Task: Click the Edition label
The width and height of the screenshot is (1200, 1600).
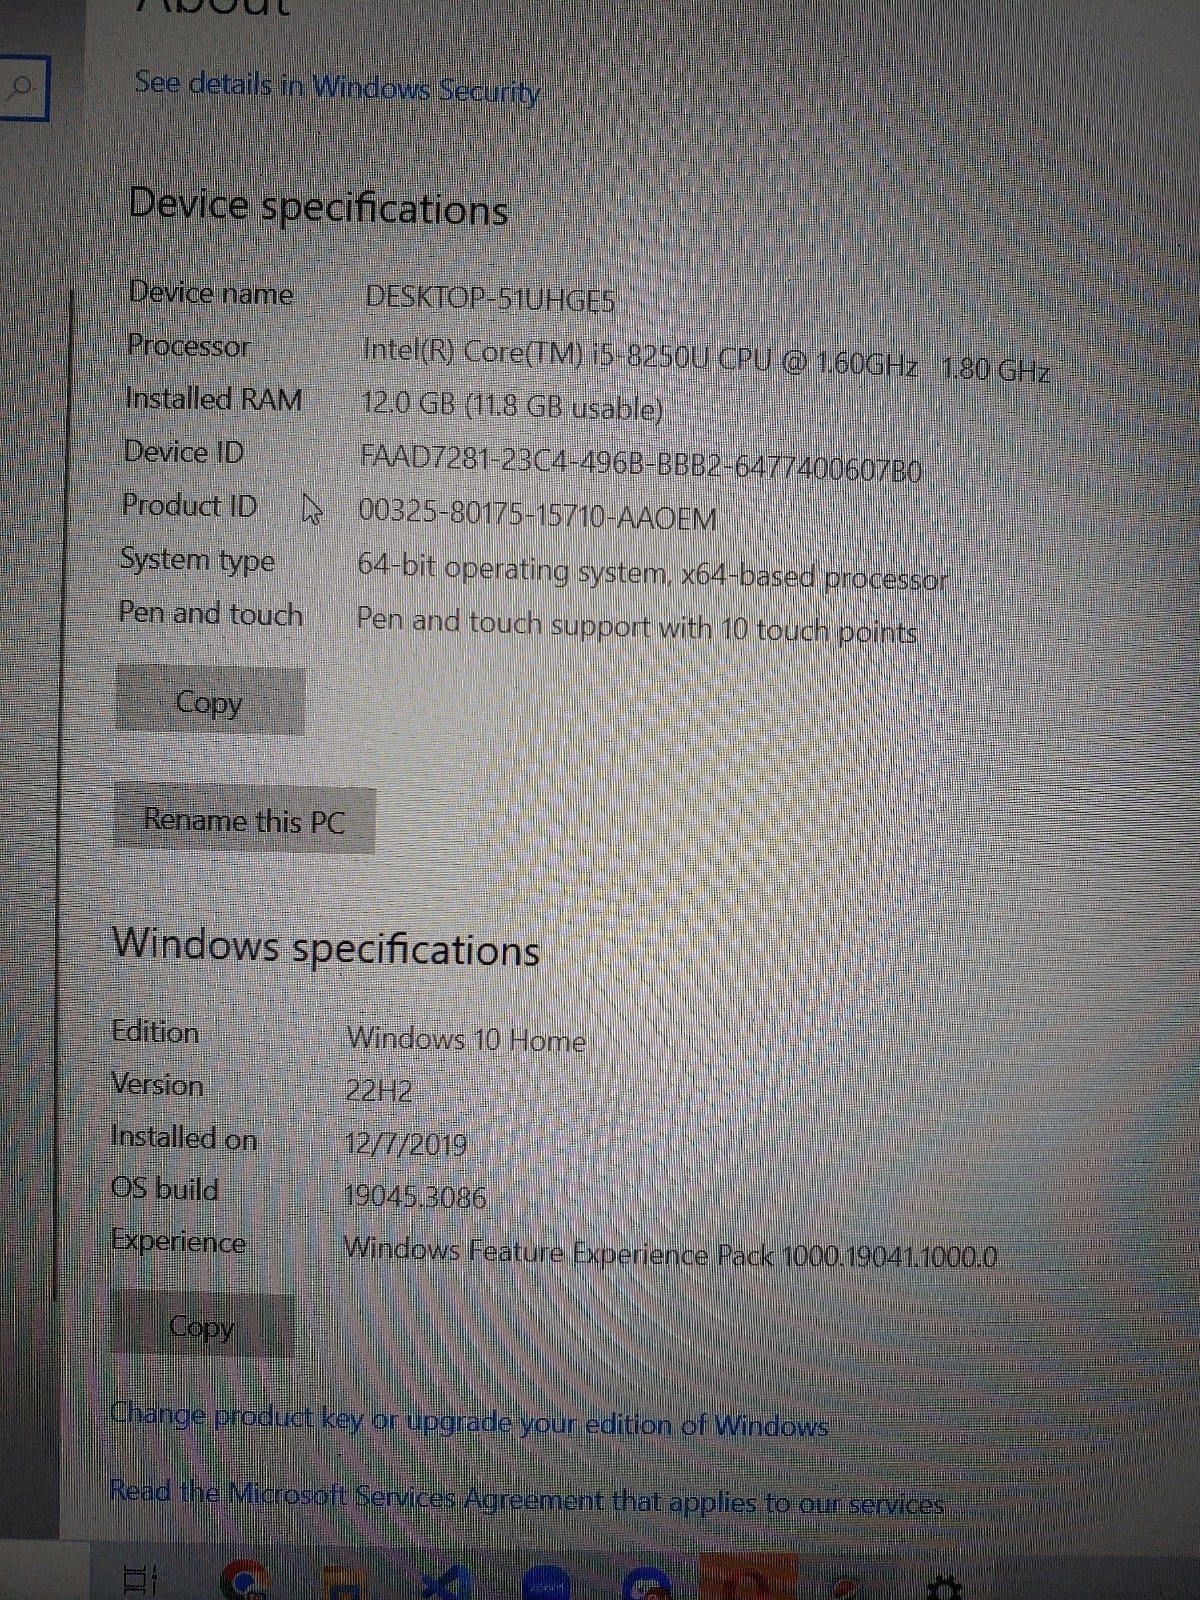Action: (155, 1032)
